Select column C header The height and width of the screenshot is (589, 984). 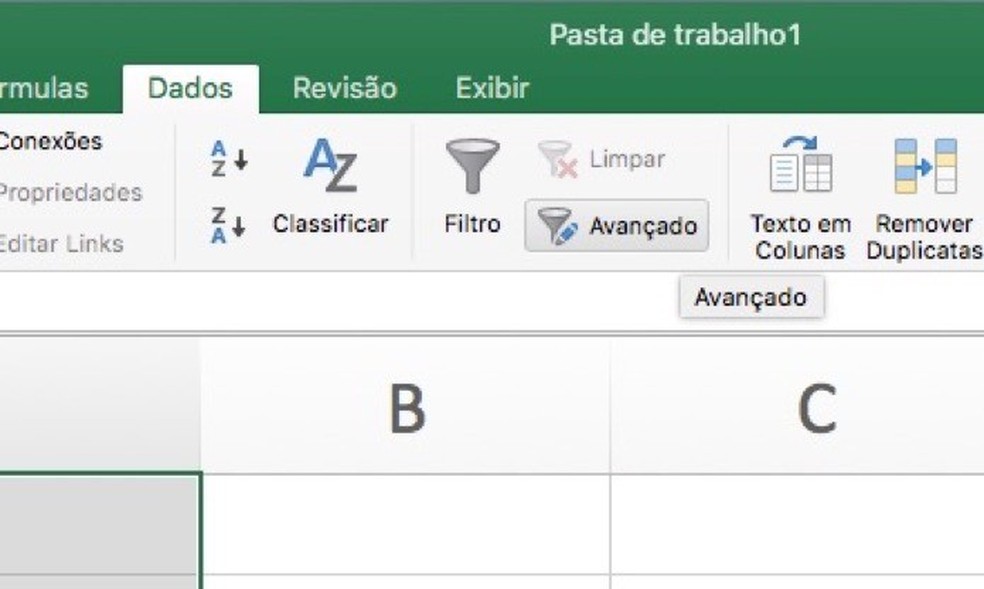[x=815, y=408]
